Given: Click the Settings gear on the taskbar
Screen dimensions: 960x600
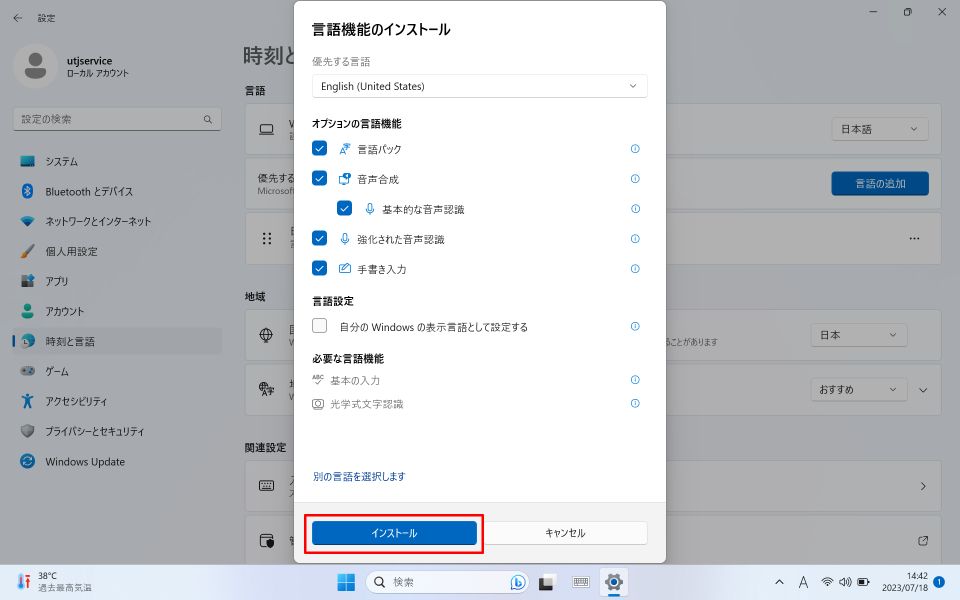Looking at the screenshot, I should 613,582.
